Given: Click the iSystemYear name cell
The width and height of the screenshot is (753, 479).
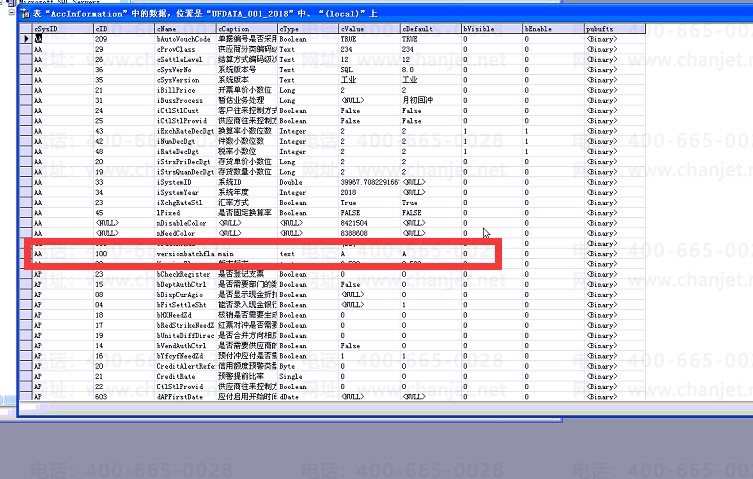Looking at the screenshot, I should coord(186,193).
